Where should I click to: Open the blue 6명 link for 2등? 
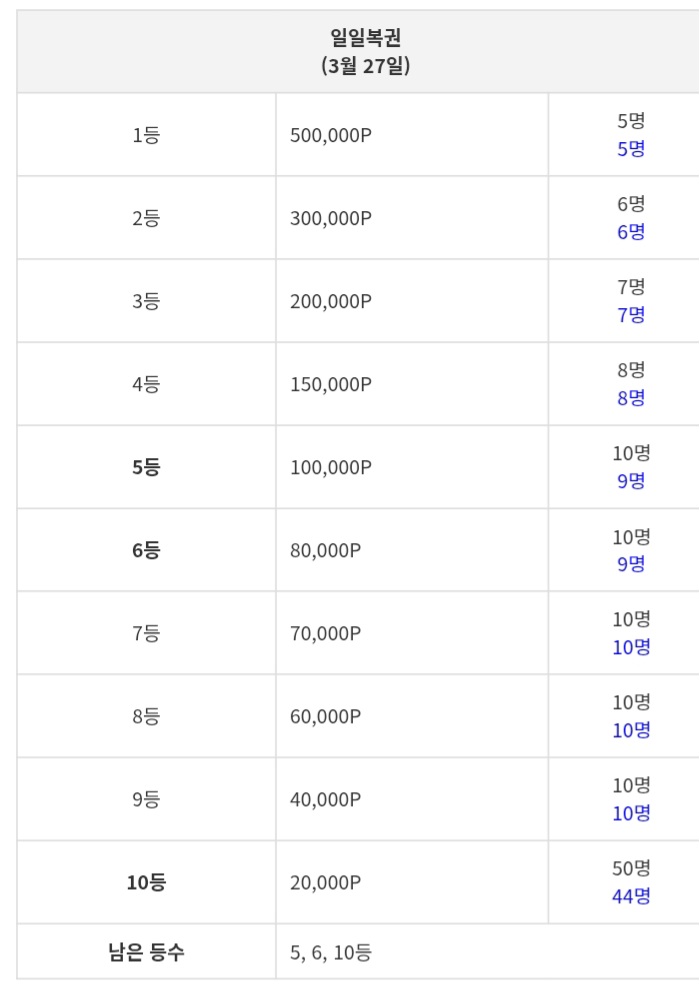631,232
